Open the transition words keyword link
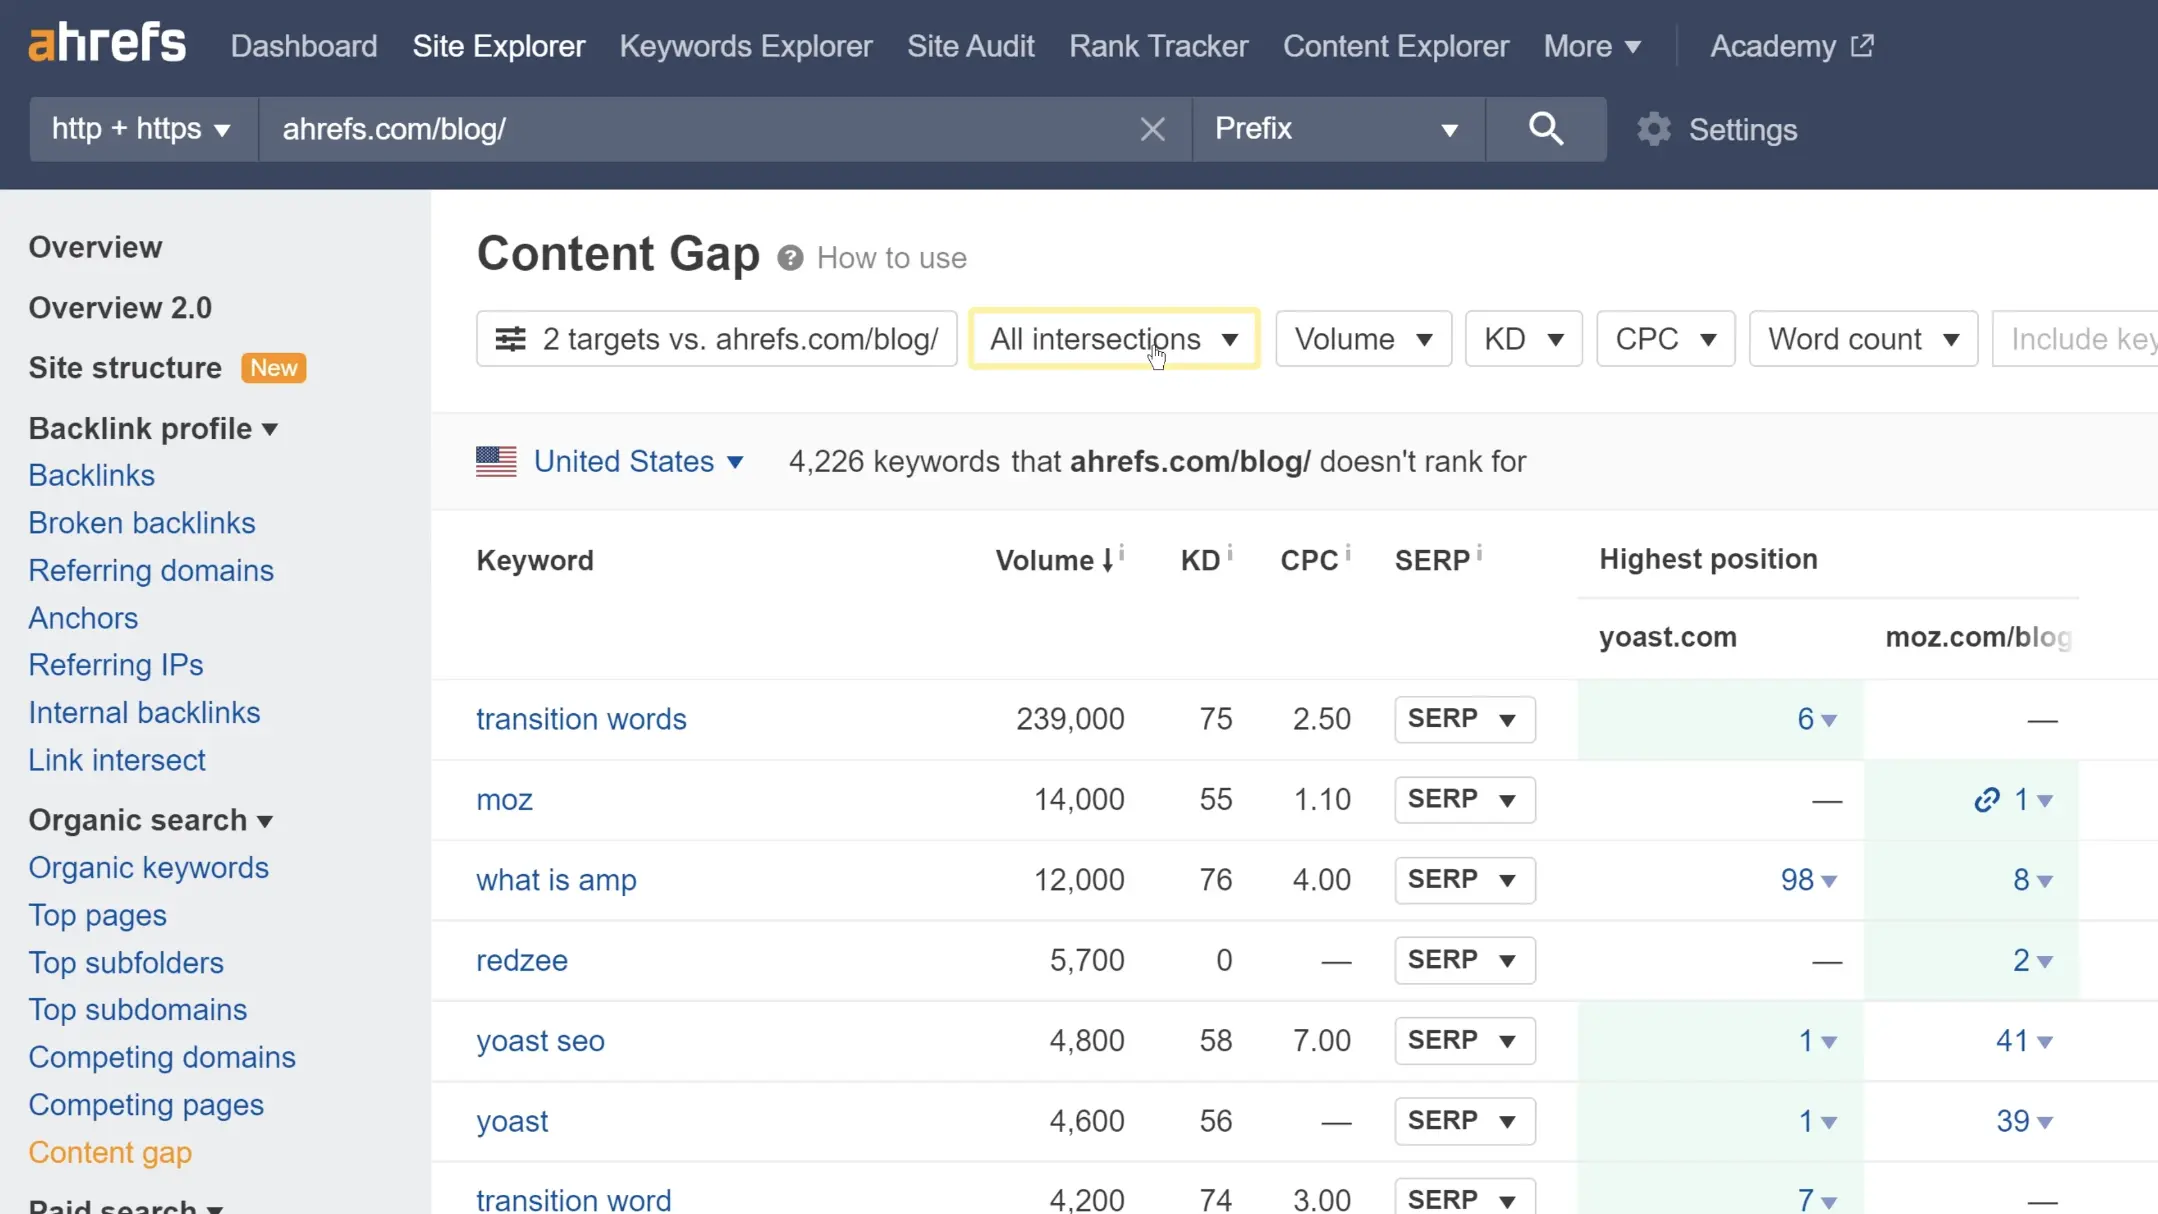The width and height of the screenshot is (2158, 1214). [581, 719]
